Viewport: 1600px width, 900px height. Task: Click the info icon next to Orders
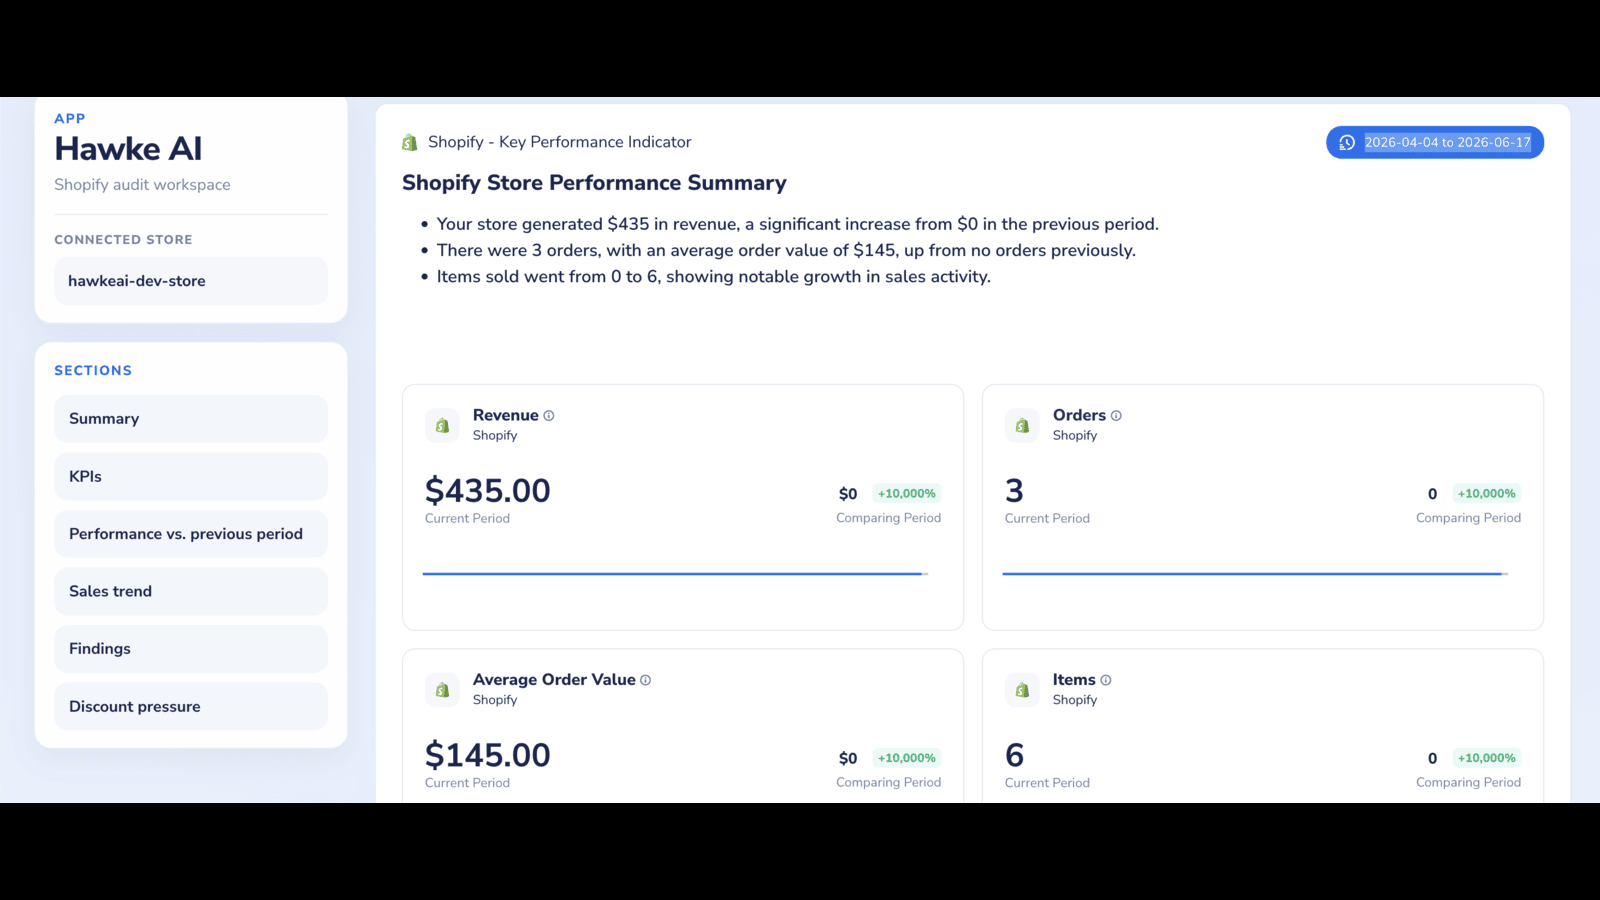(x=1116, y=416)
